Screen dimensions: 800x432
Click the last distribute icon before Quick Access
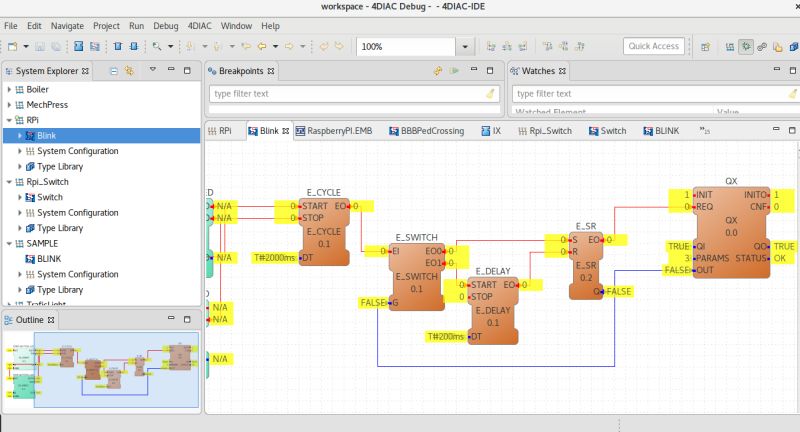click(x=580, y=46)
